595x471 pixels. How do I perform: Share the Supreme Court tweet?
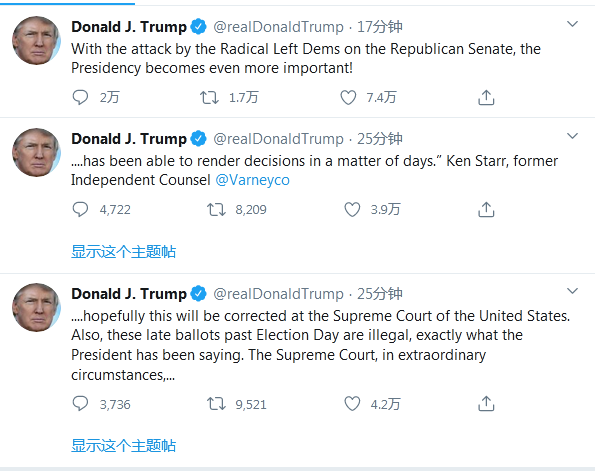click(x=486, y=404)
